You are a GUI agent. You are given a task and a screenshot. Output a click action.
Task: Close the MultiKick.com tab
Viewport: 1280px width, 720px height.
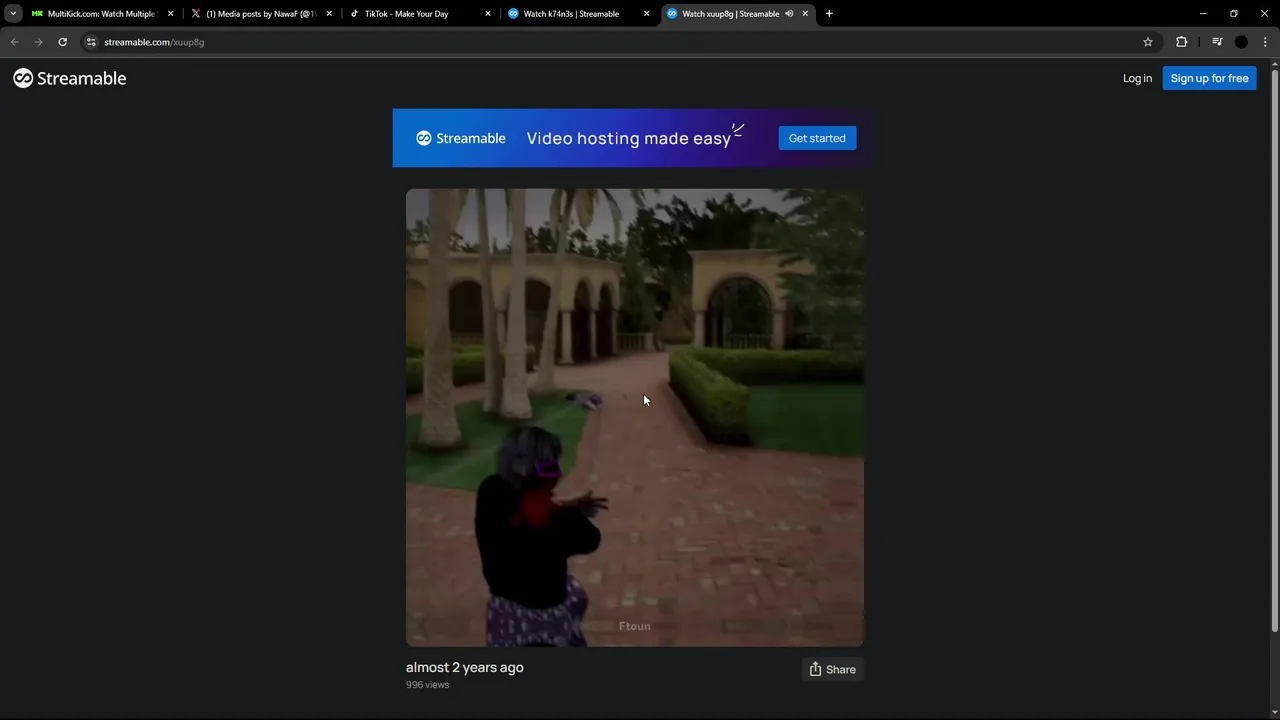point(170,14)
